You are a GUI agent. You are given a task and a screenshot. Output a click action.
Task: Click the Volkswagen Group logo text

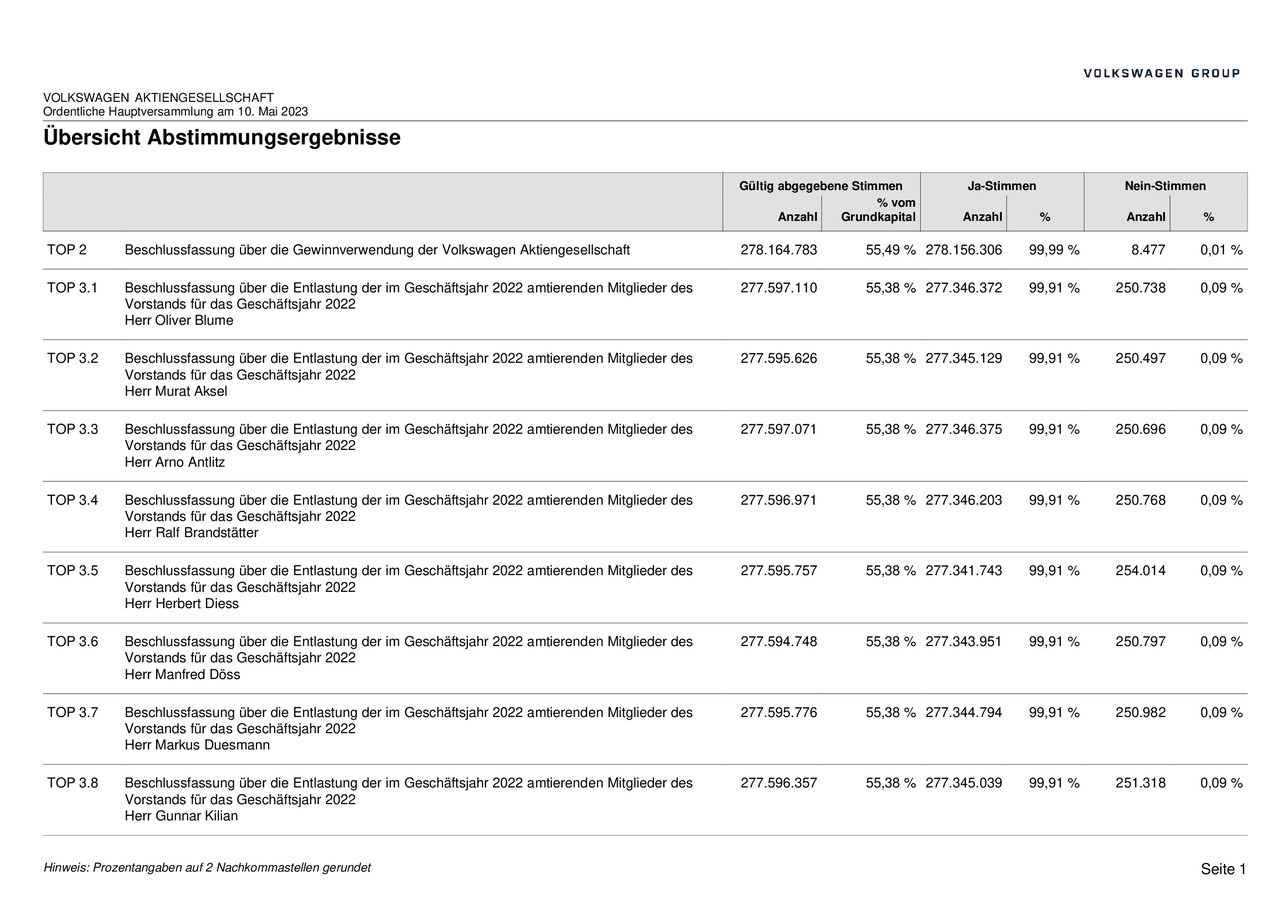[1162, 73]
